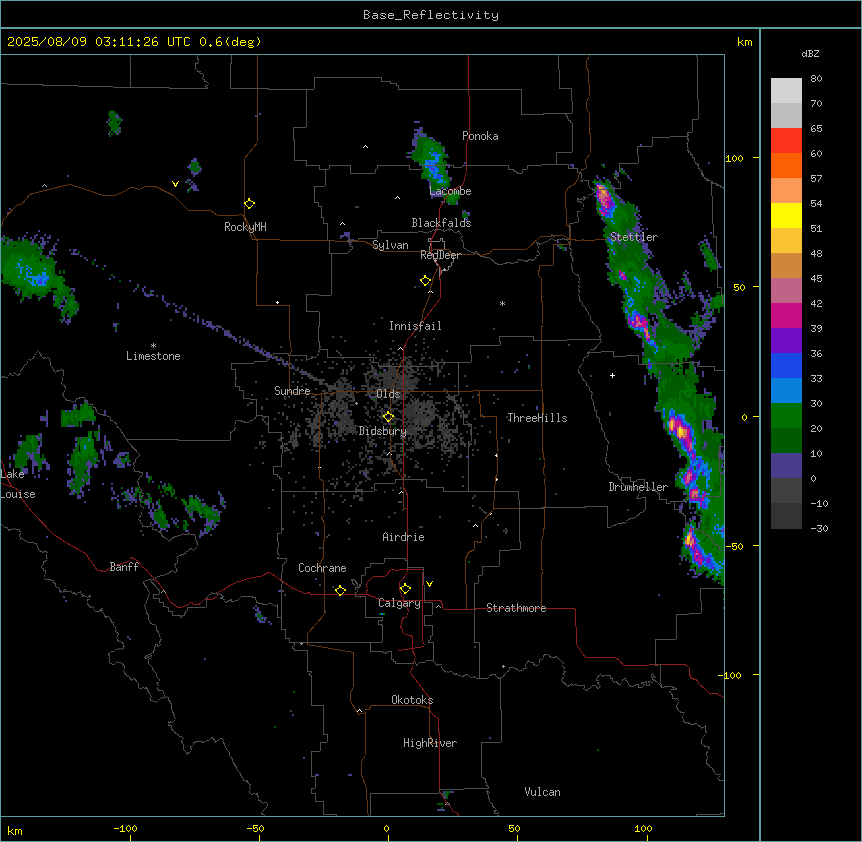Click the 39 dBZ purple legend swatch
Screen dimensions: 862x842
coord(786,340)
